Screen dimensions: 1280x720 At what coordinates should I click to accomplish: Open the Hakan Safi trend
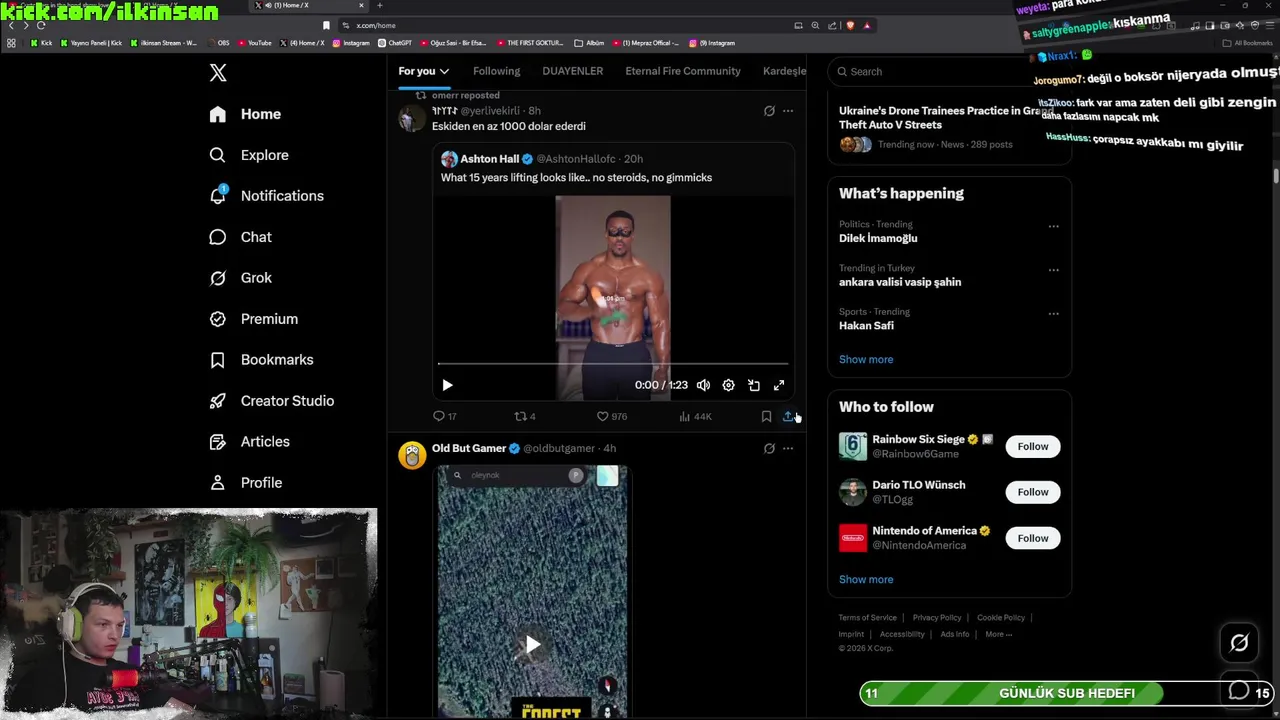[x=866, y=326]
